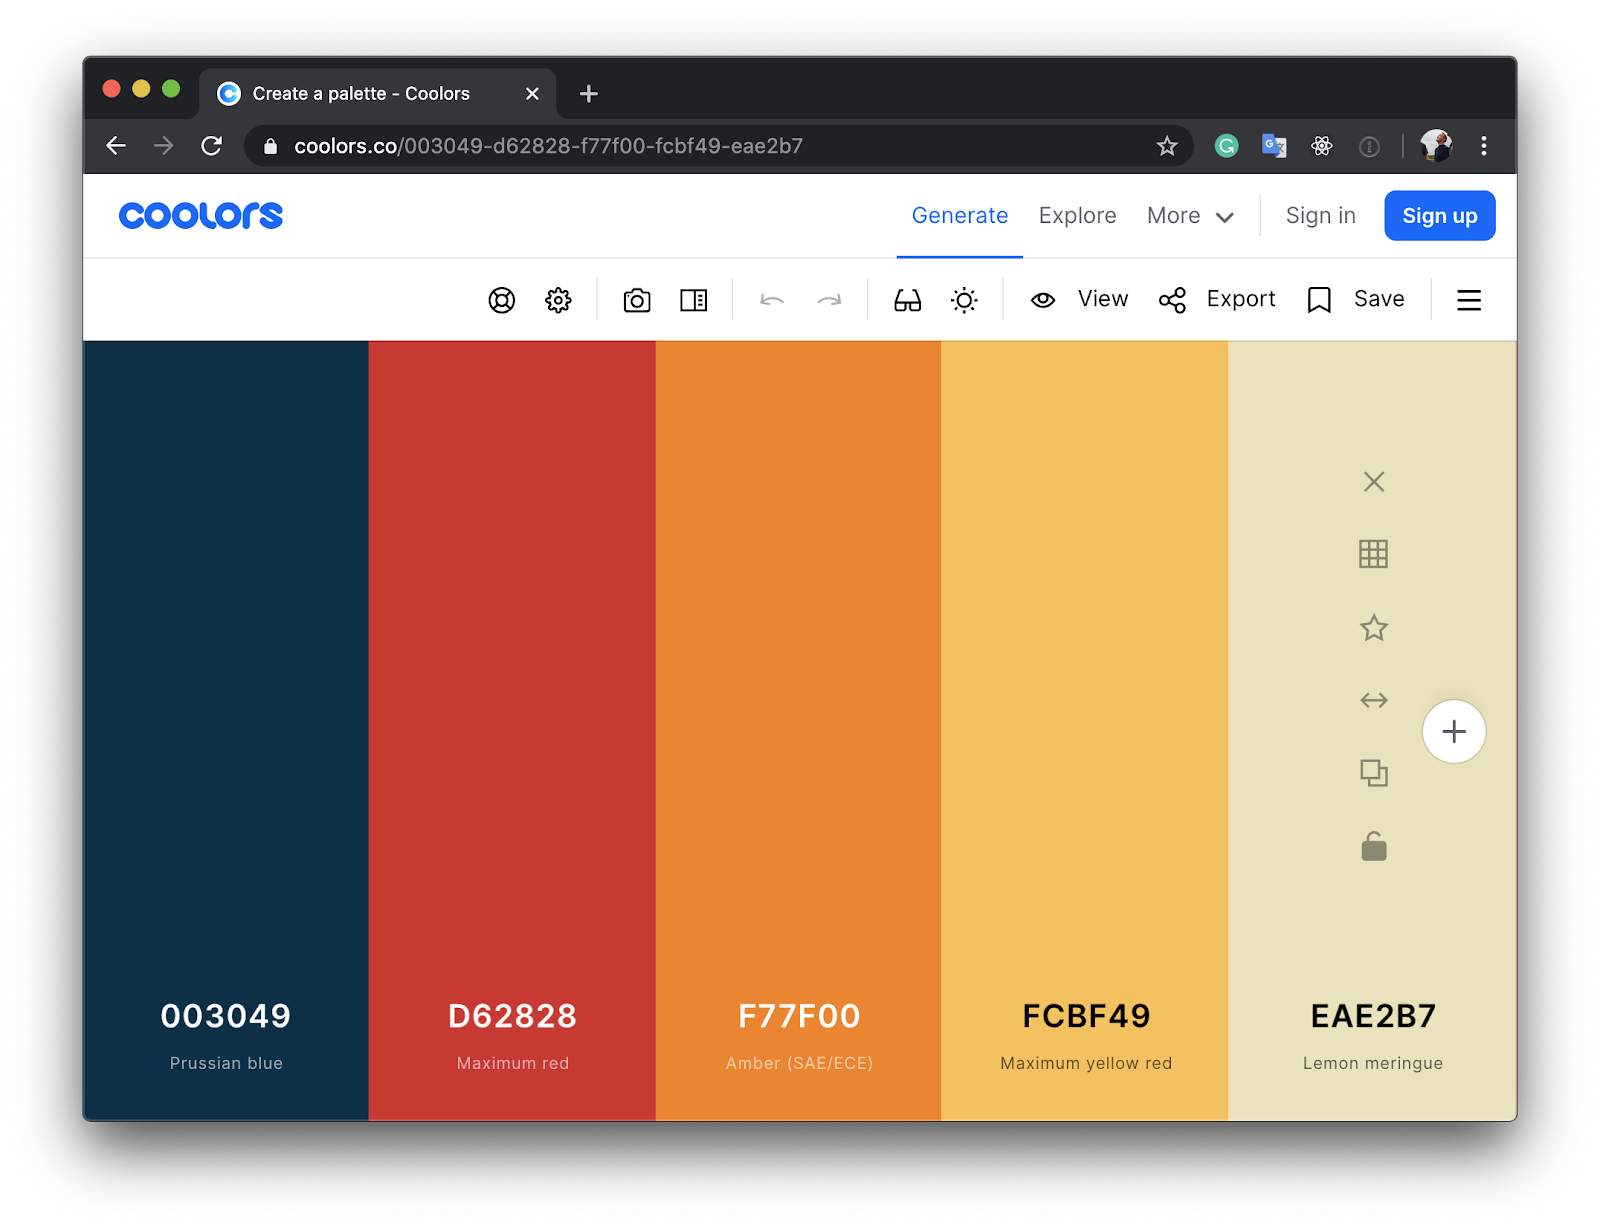Open generator settings gear

[558, 300]
